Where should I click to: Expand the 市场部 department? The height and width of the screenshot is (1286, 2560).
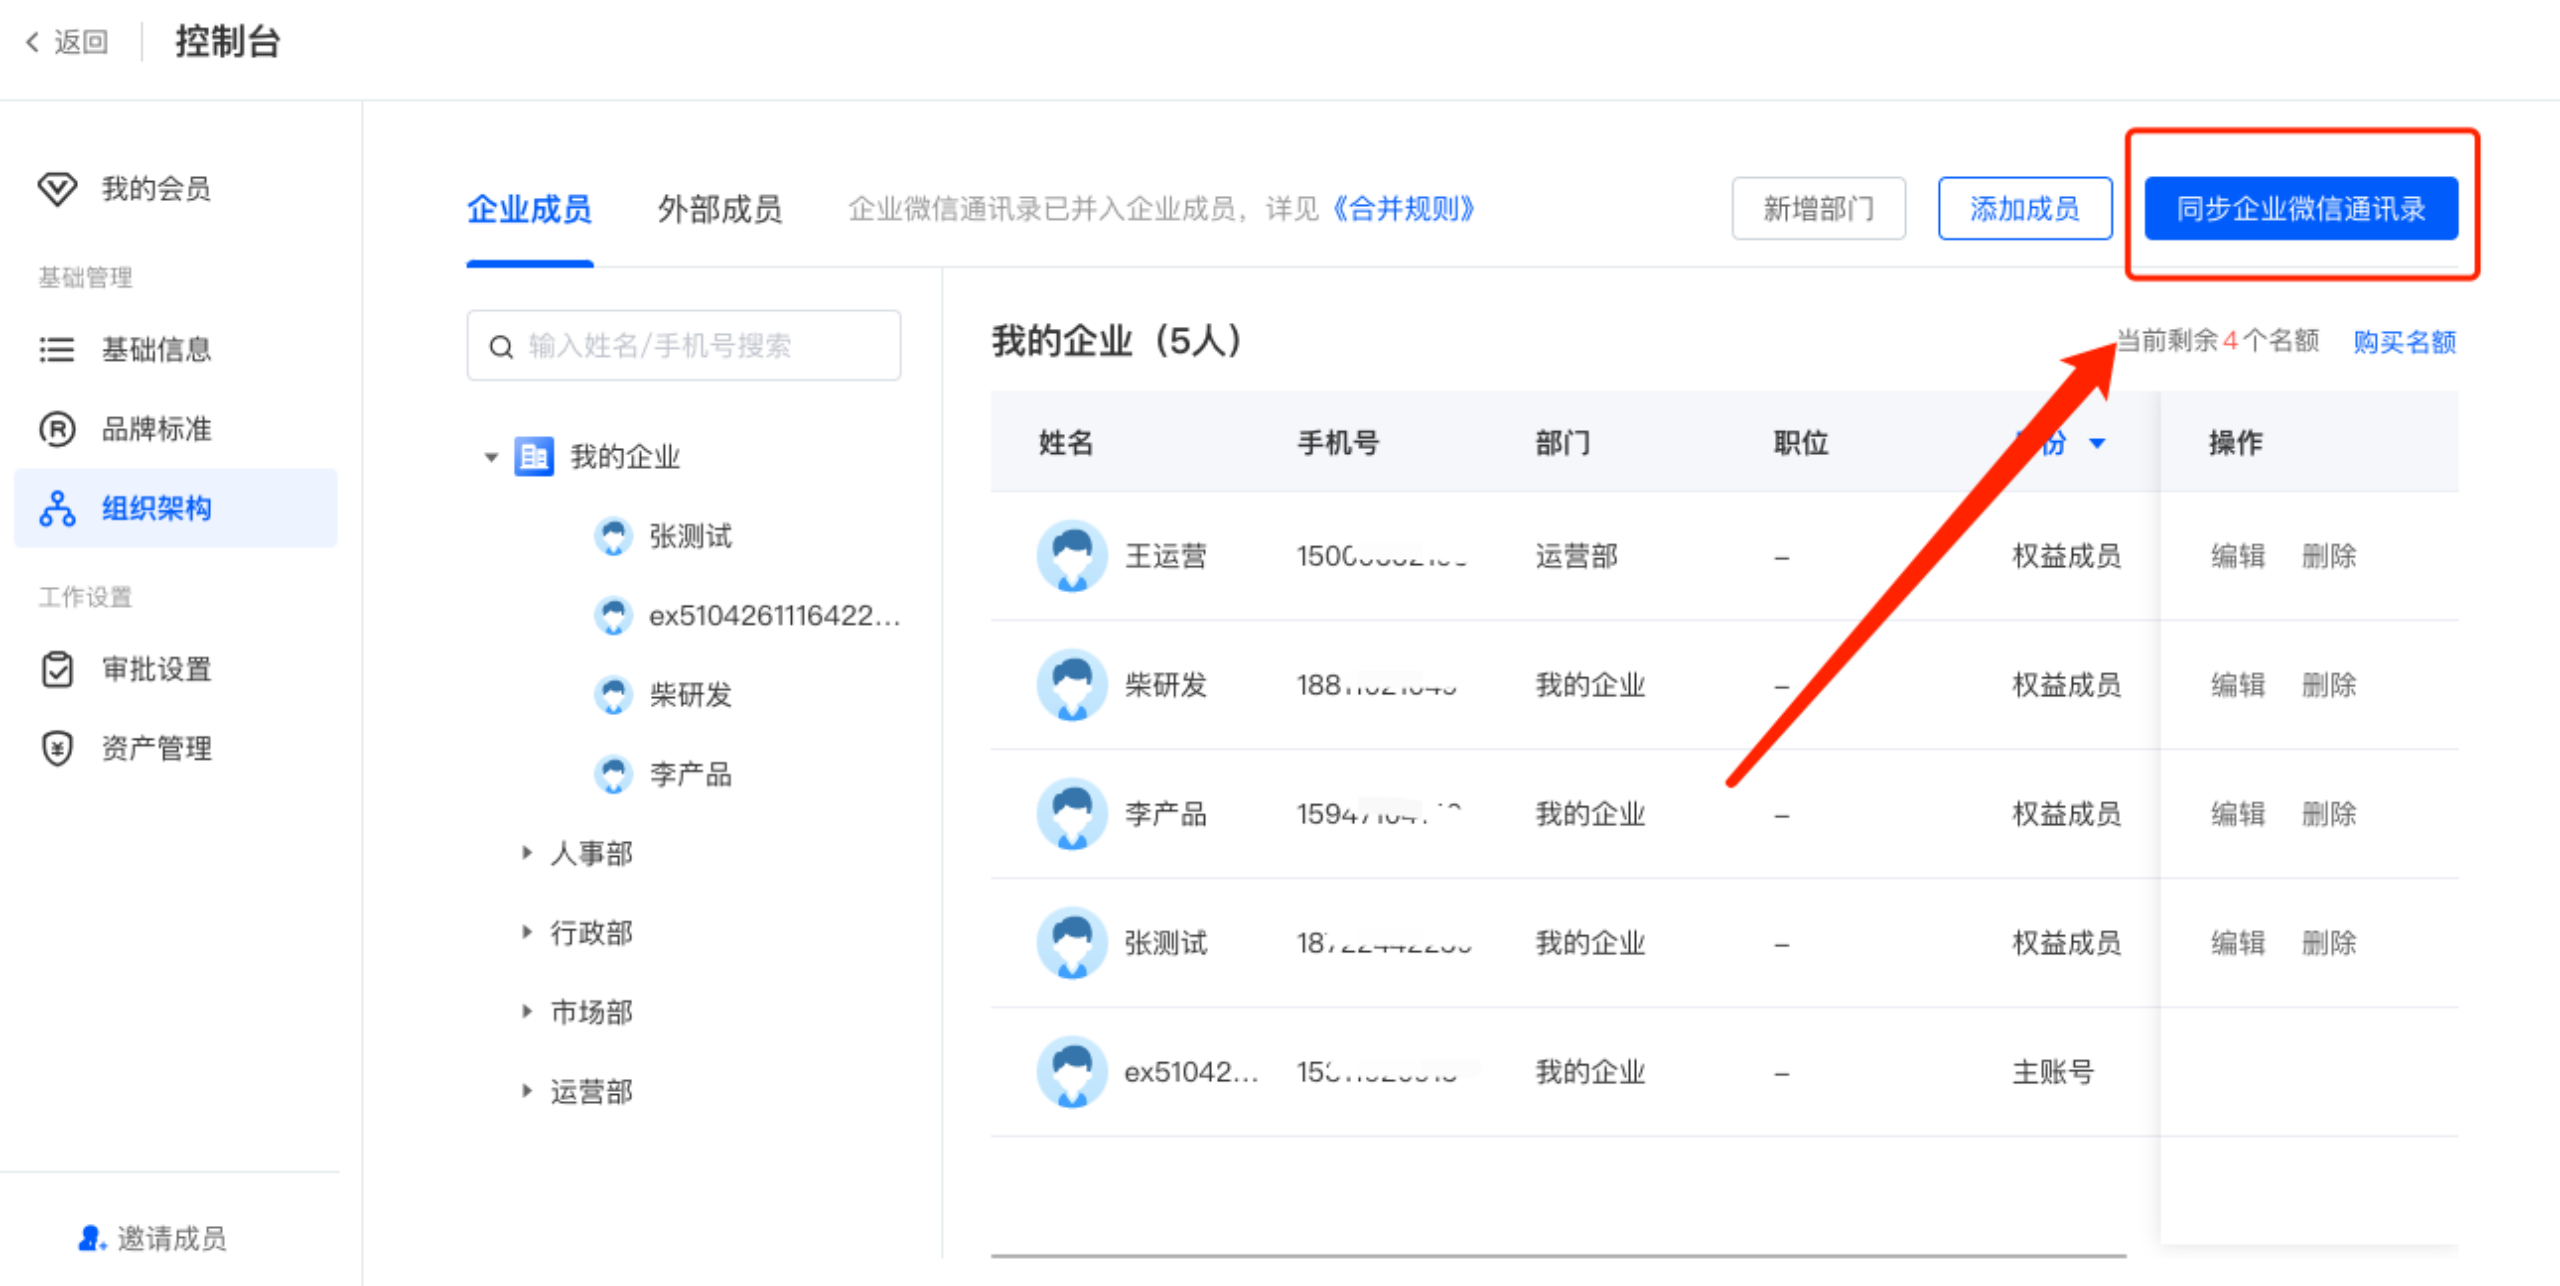(x=526, y=1011)
